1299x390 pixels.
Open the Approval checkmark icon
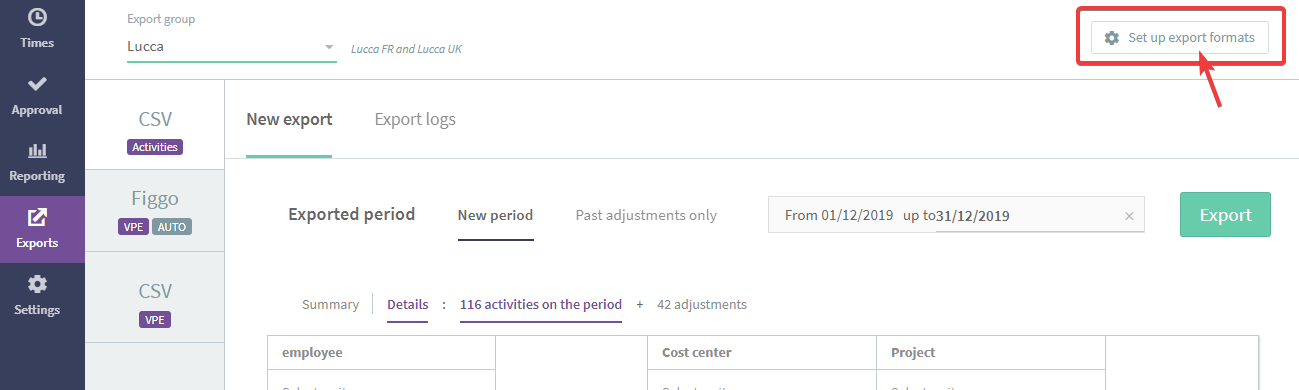(x=37, y=84)
